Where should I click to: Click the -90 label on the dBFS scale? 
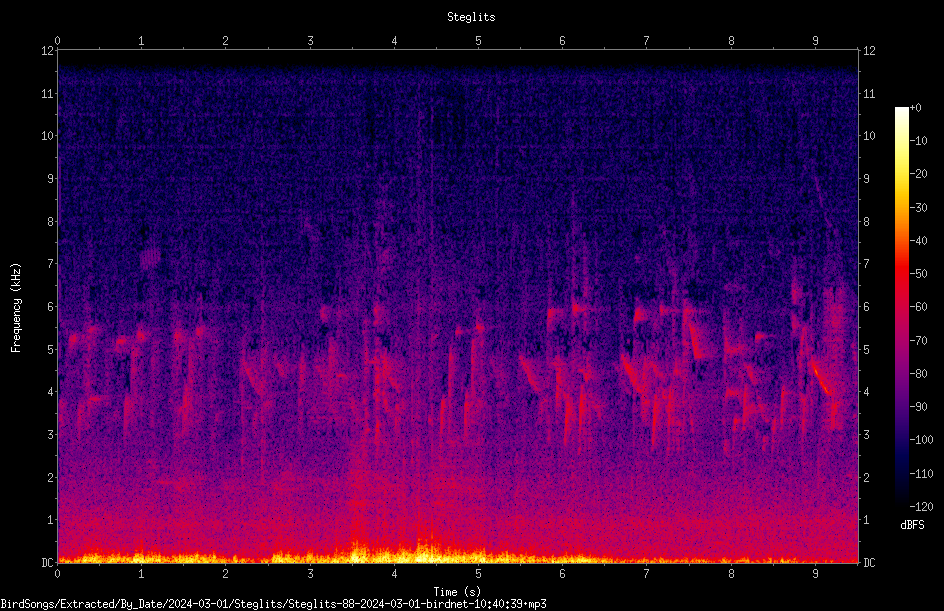(919, 407)
